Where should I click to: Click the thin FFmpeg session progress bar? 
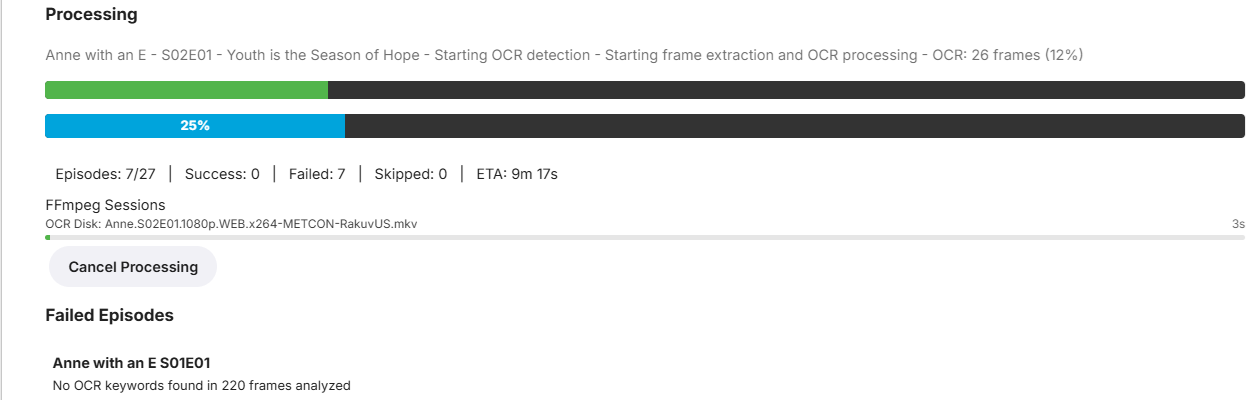coord(645,237)
